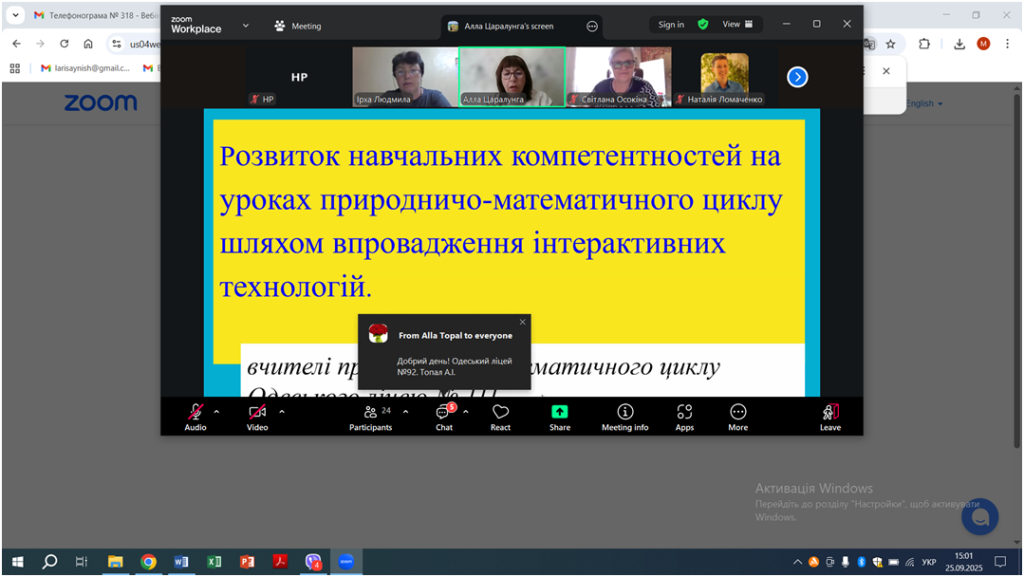Open larisaynish@gmail.c... bookmark
Image resolution: width=1024 pixels, height=577 pixels.
(86, 68)
